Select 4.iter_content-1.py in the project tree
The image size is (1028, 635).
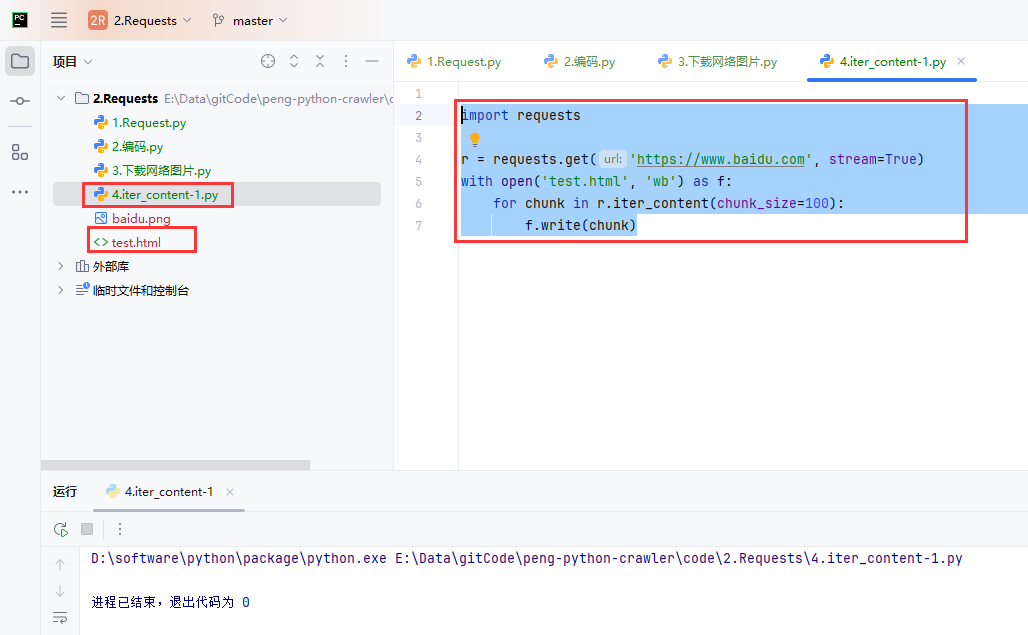165,195
